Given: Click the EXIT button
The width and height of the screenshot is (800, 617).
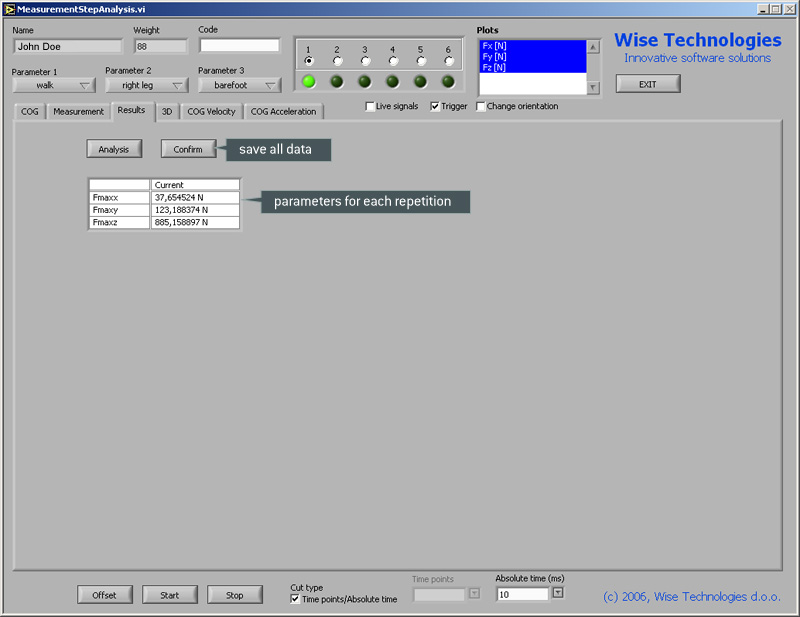Looking at the screenshot, I should click(647, 84).
